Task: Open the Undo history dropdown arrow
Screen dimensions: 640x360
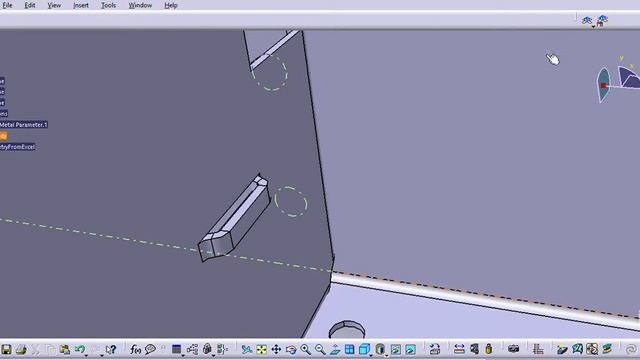Action: pos(86,356)
